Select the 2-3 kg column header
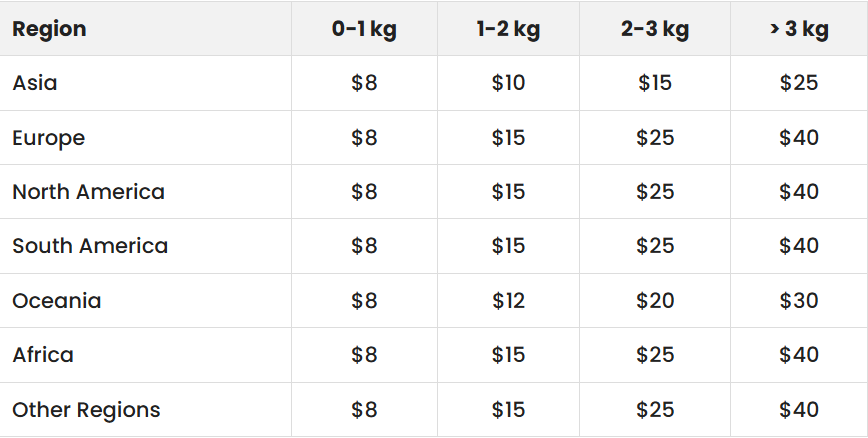Viewport: 868px width, 438px height. [x=655, y=29]
